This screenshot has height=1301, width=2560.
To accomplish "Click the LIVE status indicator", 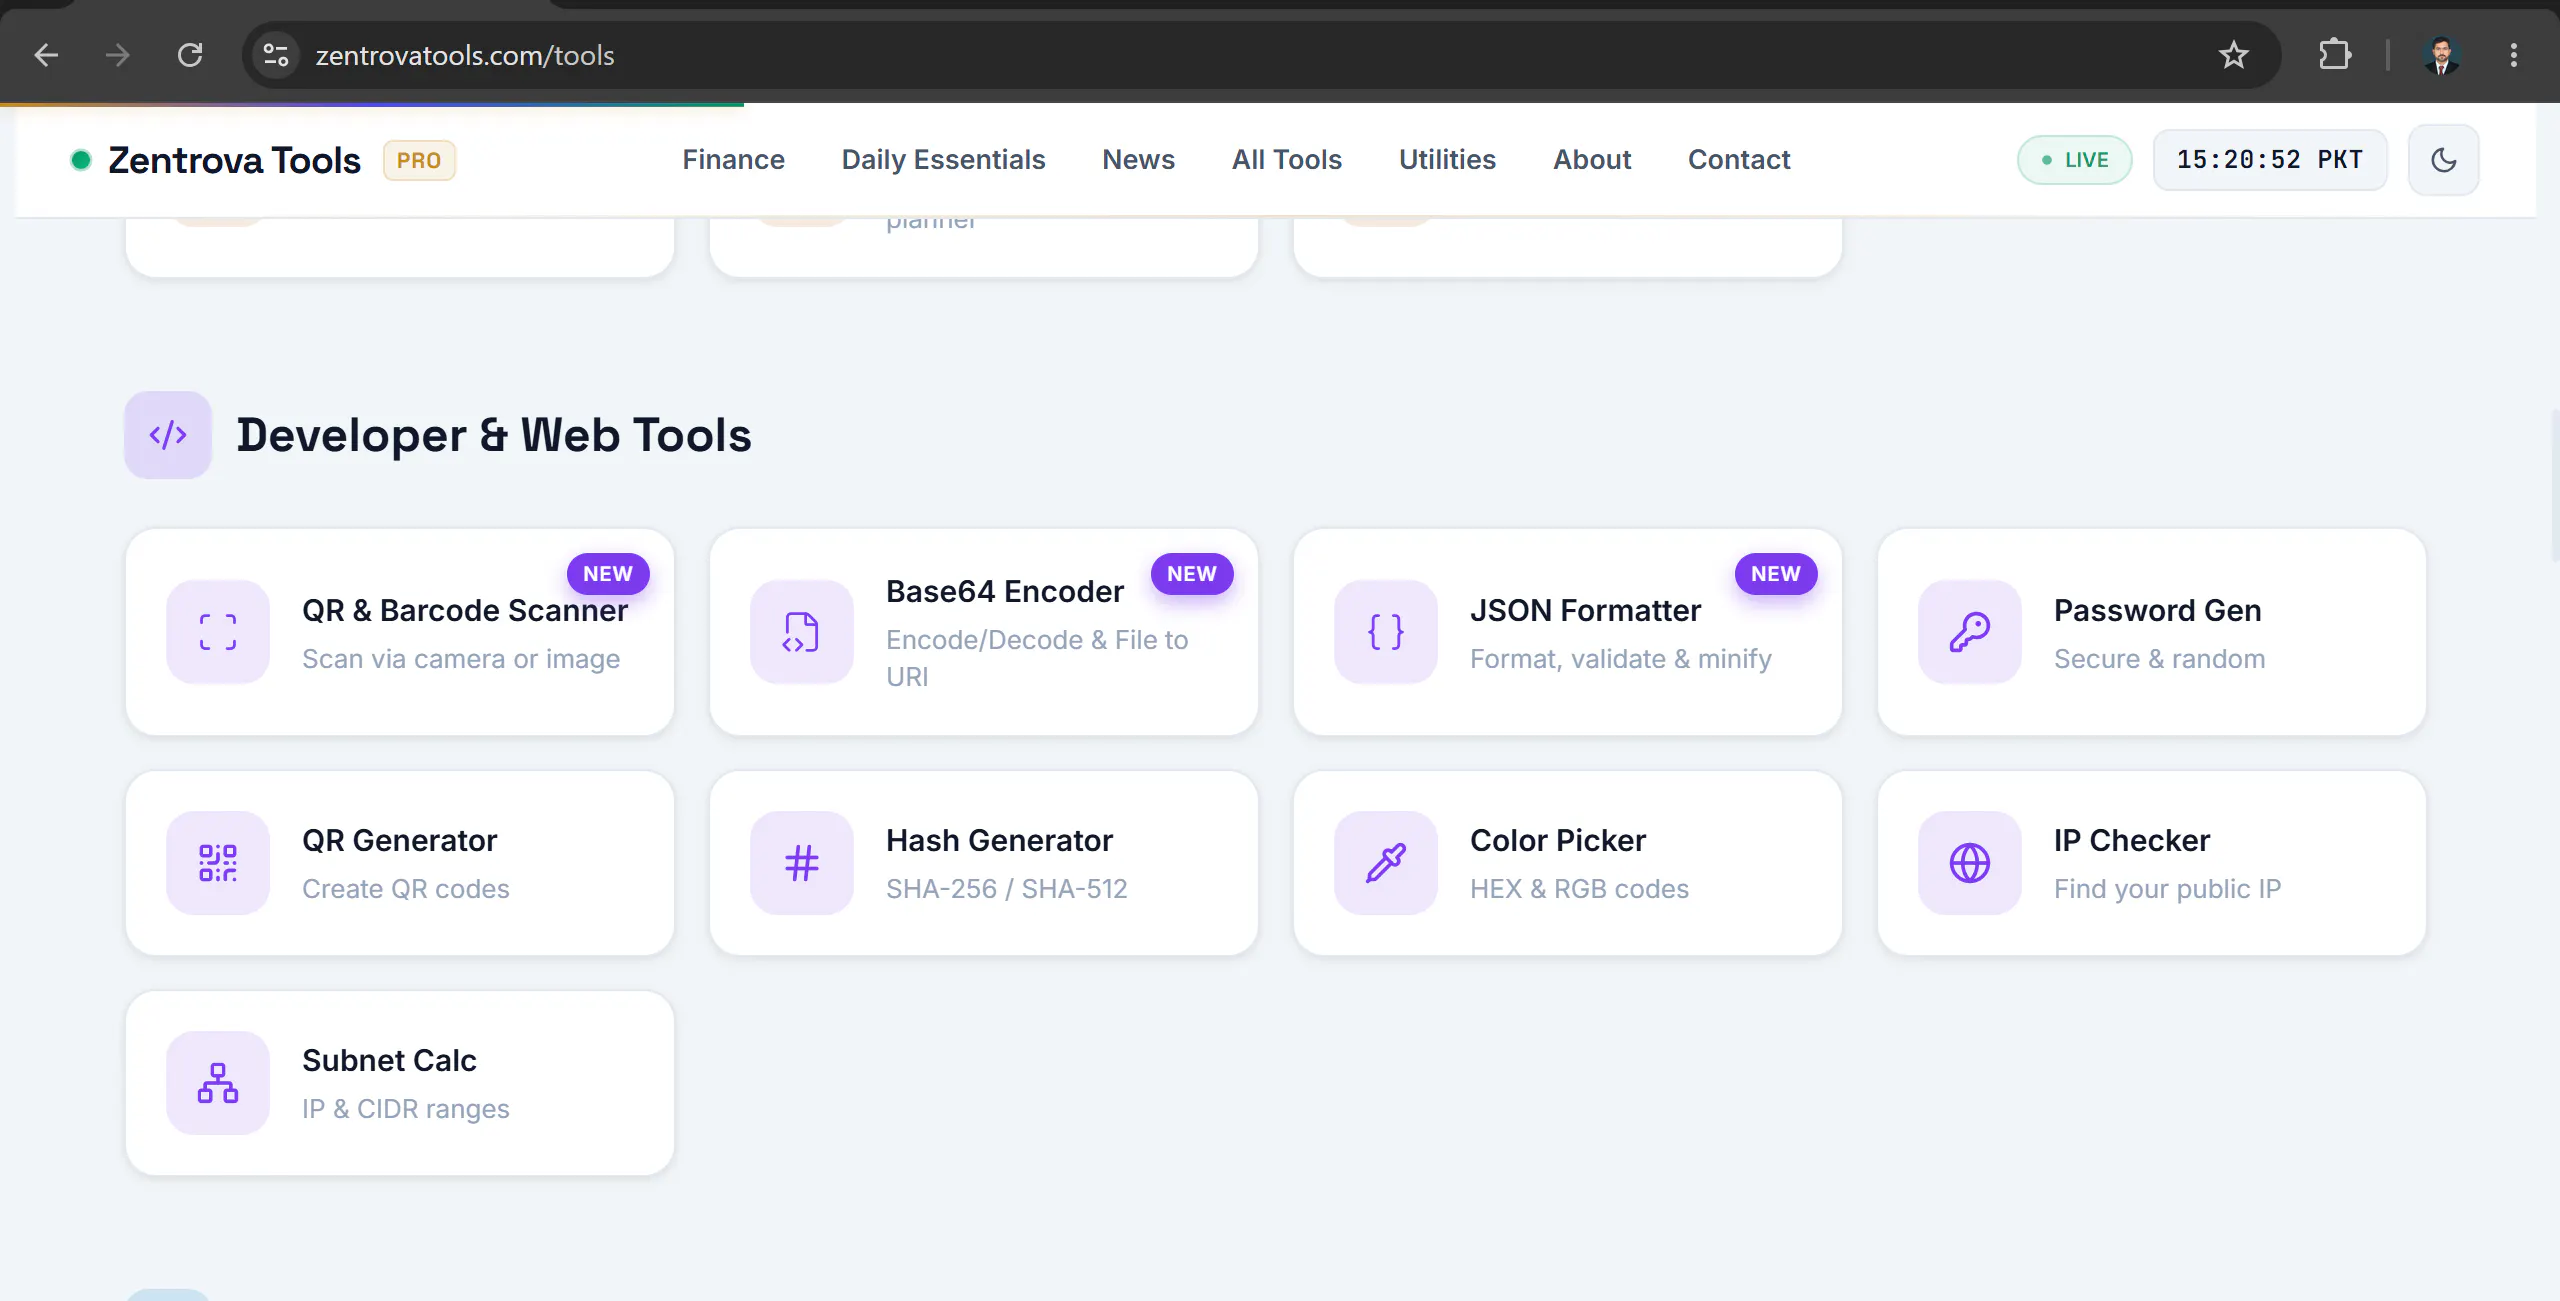I will pos(2074,160).
